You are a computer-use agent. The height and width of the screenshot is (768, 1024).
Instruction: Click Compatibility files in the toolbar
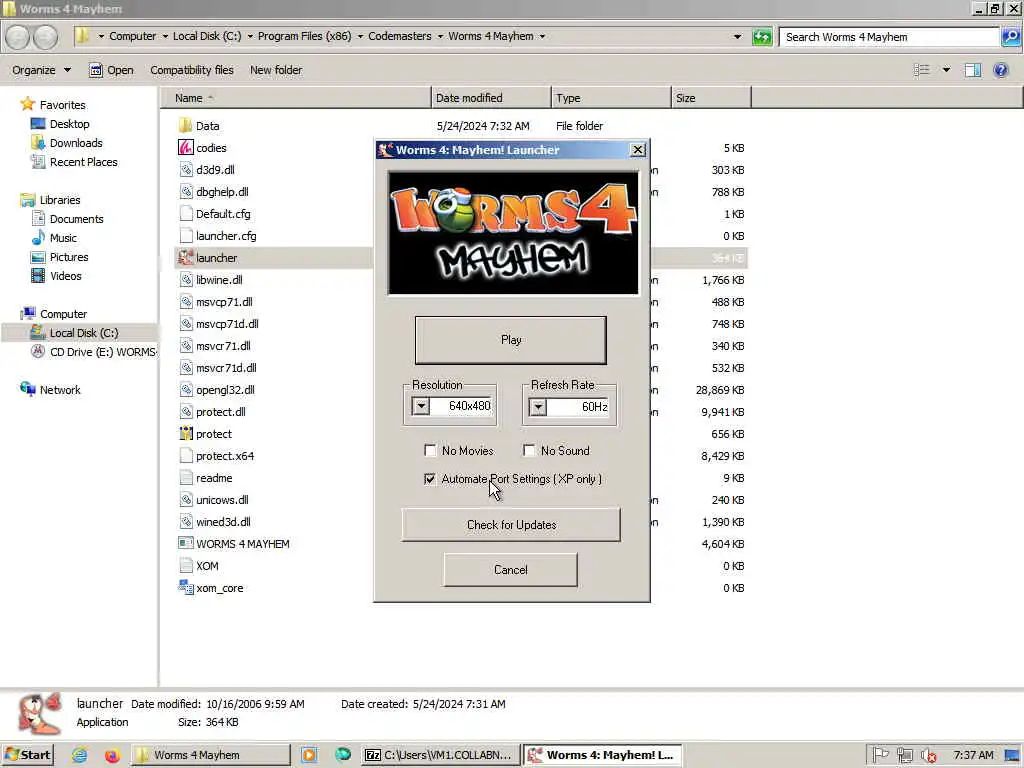coord(191,70)
